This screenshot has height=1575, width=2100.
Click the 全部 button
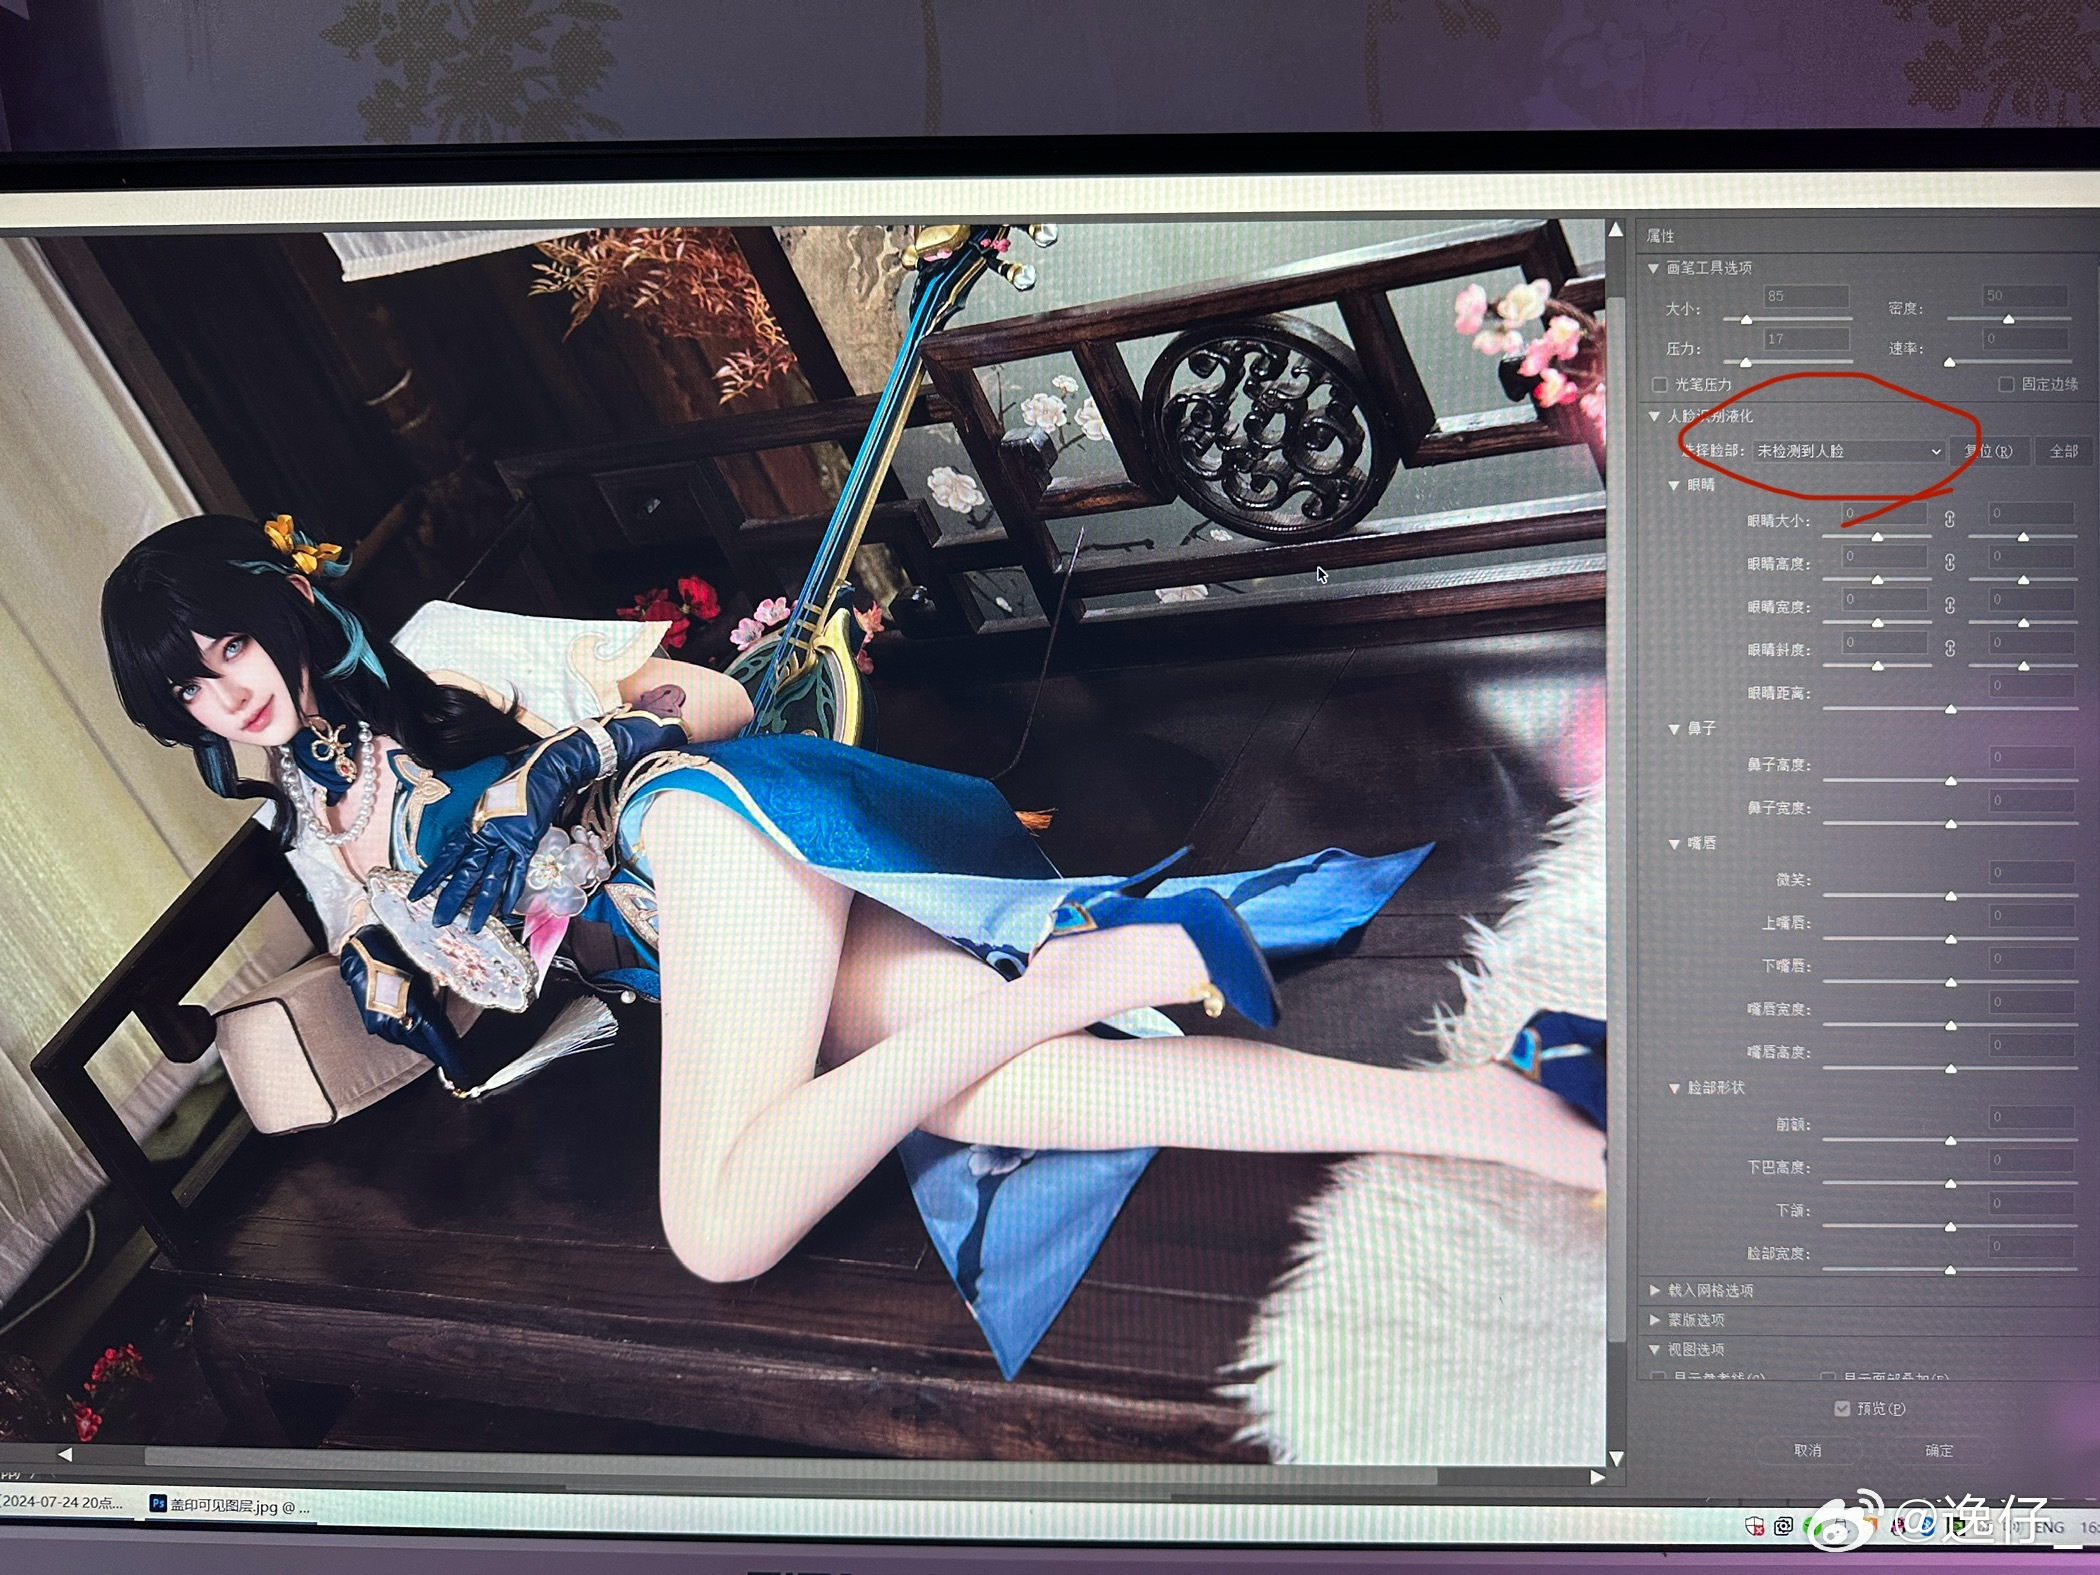(x=2064, y=451)
